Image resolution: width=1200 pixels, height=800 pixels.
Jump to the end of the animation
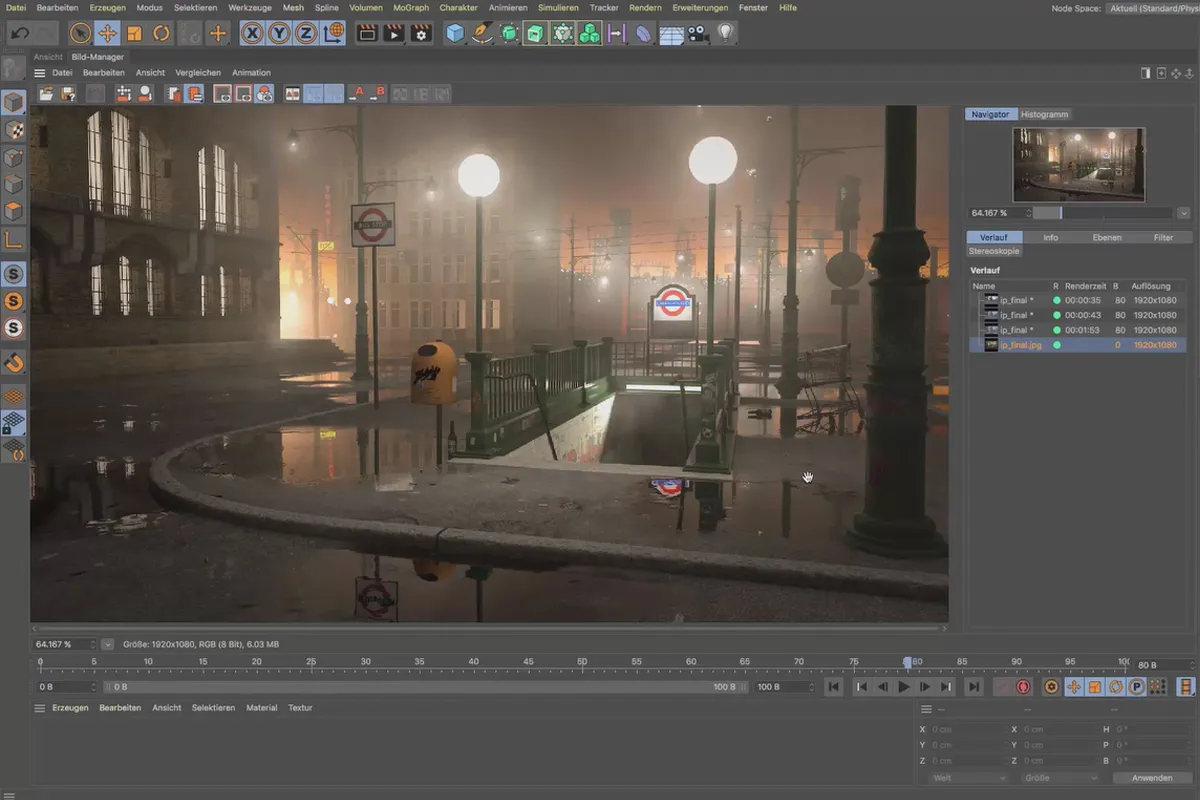[x=973, y=687]
